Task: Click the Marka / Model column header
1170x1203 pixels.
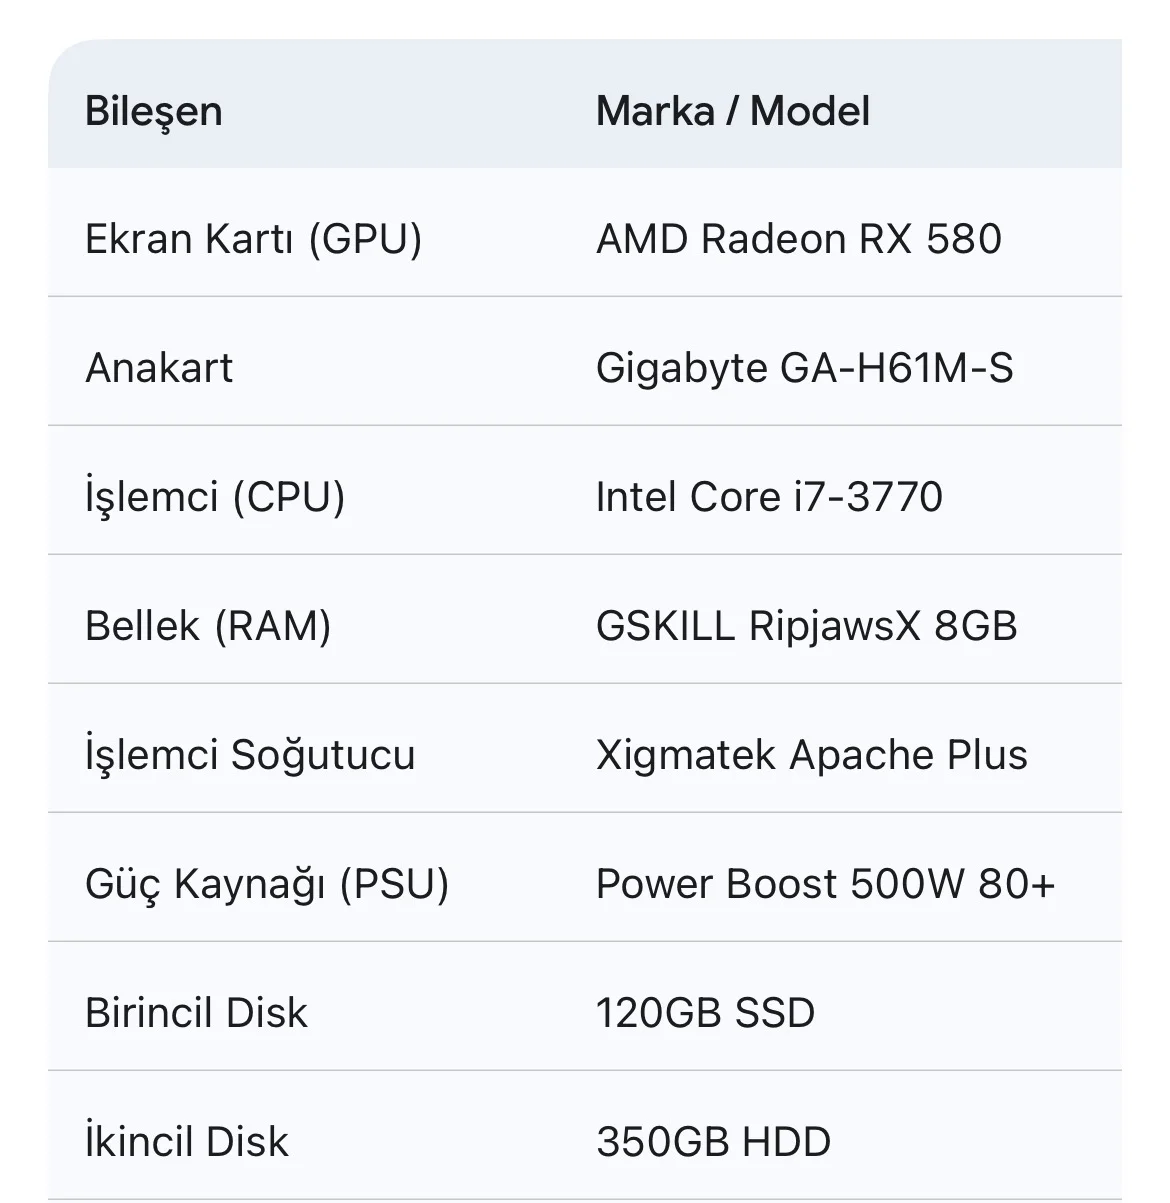Action: 732,111
